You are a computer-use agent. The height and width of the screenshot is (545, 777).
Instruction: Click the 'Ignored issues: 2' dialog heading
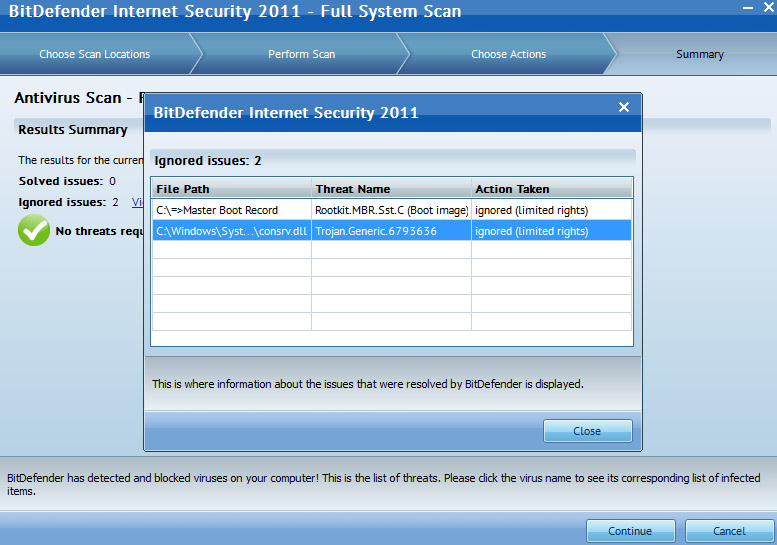point(208,161)
